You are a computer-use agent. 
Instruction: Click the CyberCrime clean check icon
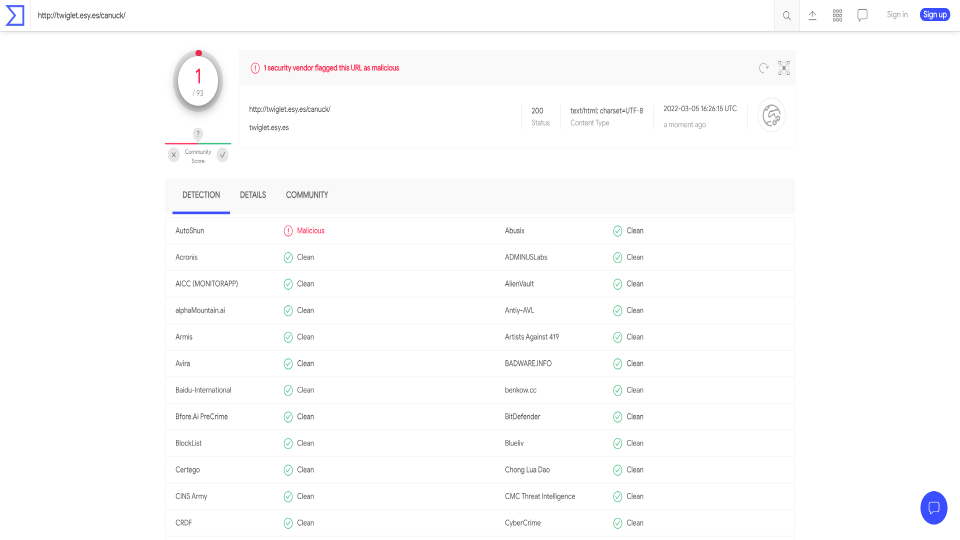click(x=618, y=523)
